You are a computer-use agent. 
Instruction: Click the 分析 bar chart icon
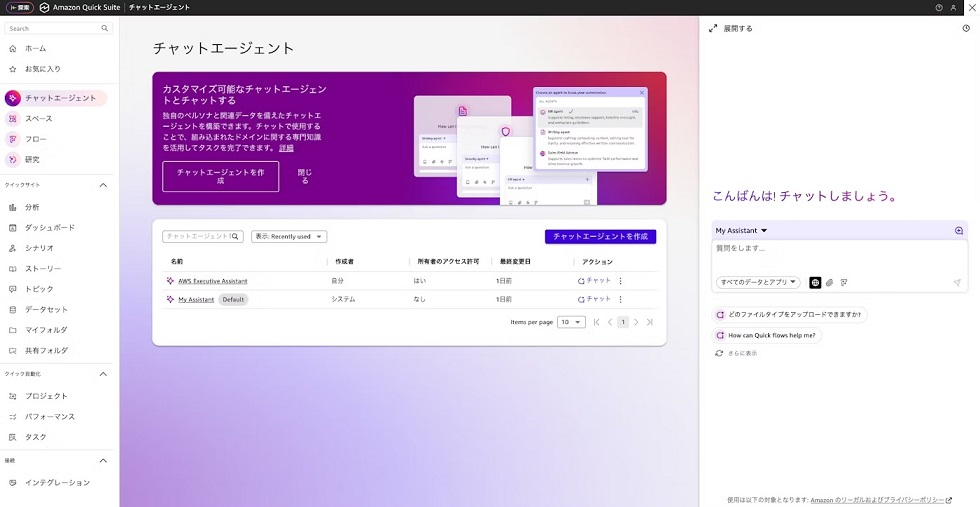click(12, 207)
